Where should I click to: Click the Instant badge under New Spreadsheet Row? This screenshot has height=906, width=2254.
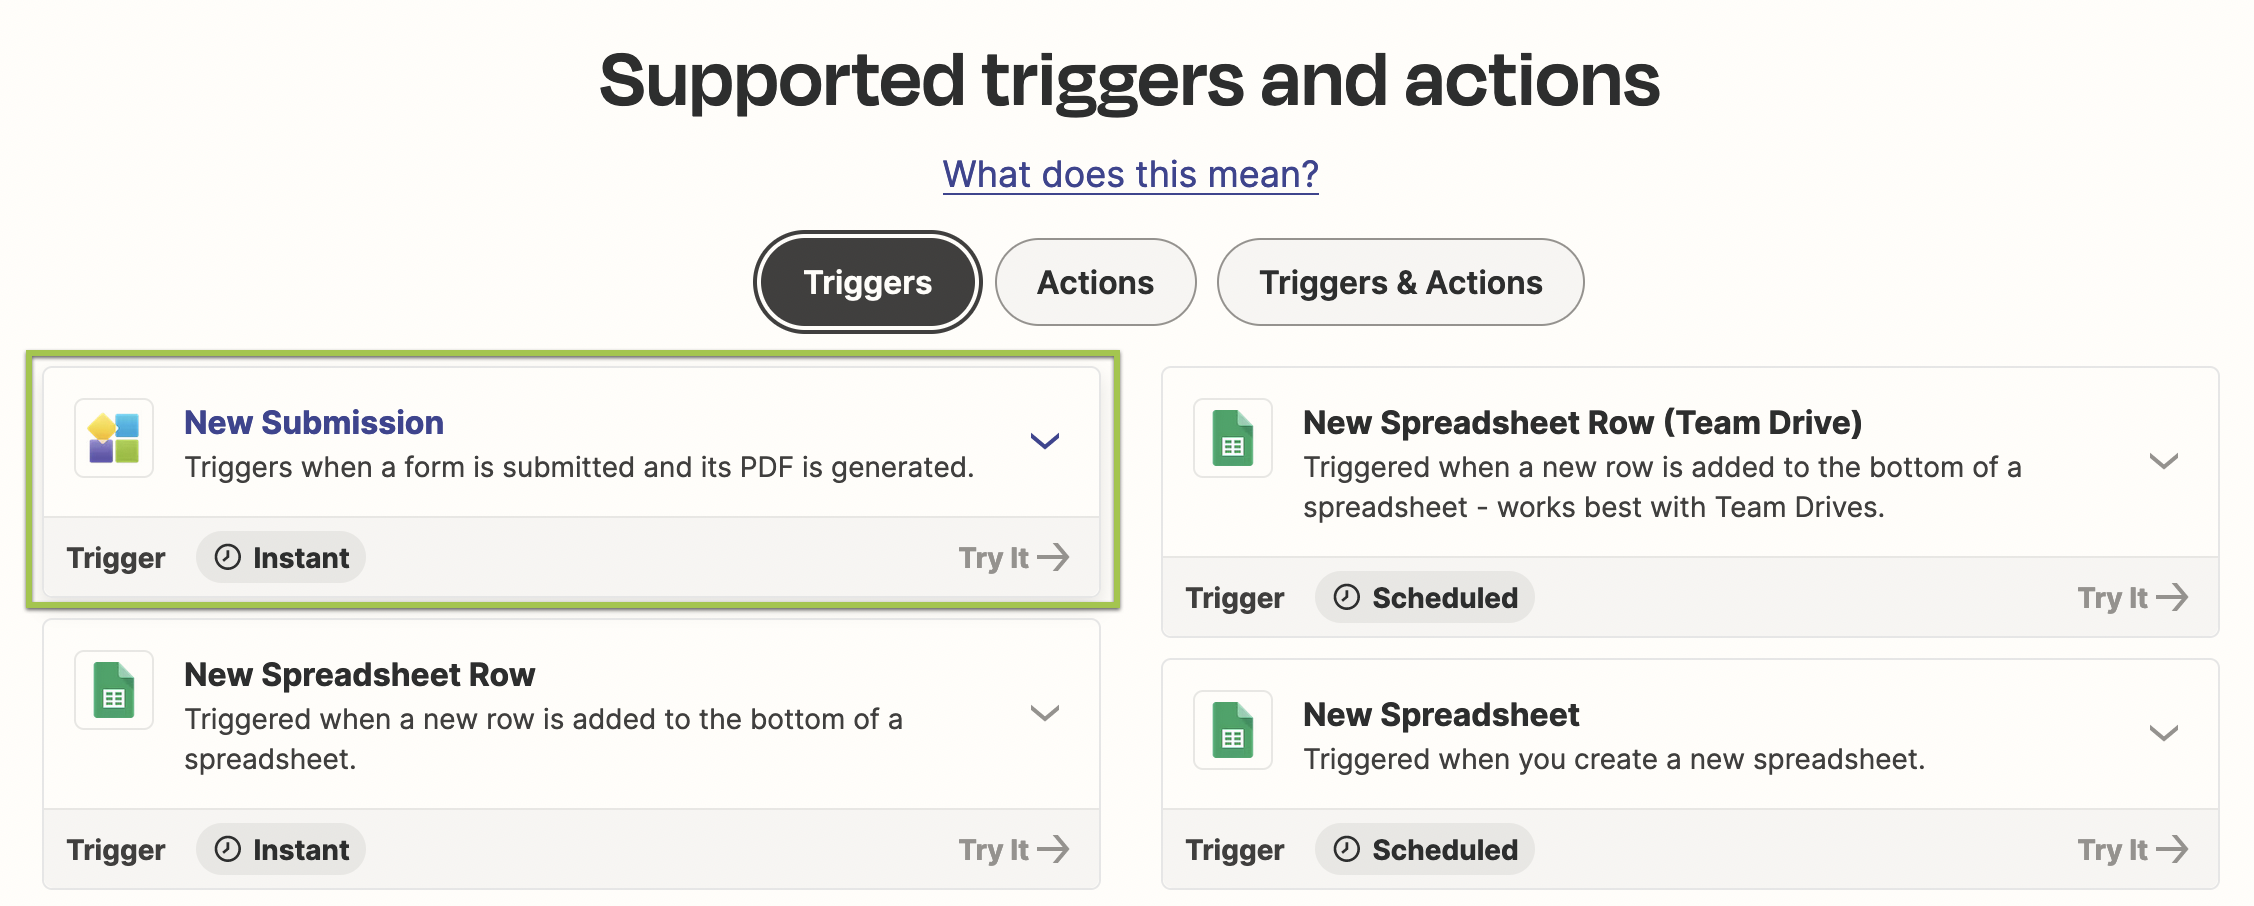281,849
